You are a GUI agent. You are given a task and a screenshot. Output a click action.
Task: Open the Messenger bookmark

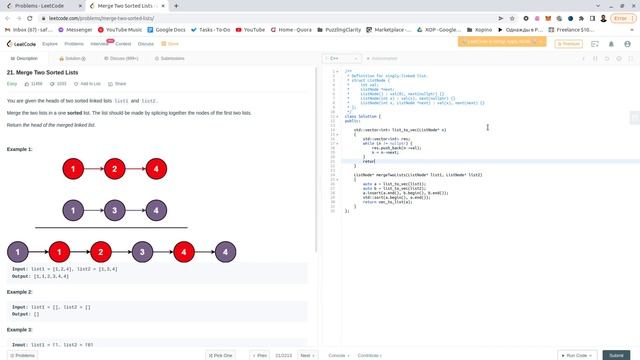[x=76, y=30]
